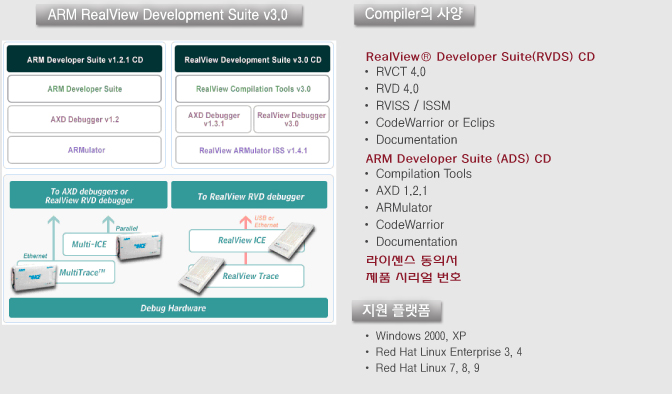Click the AXD Debugger v1.3.1 box
Screen dimensions: 672x394
(213, 119)
